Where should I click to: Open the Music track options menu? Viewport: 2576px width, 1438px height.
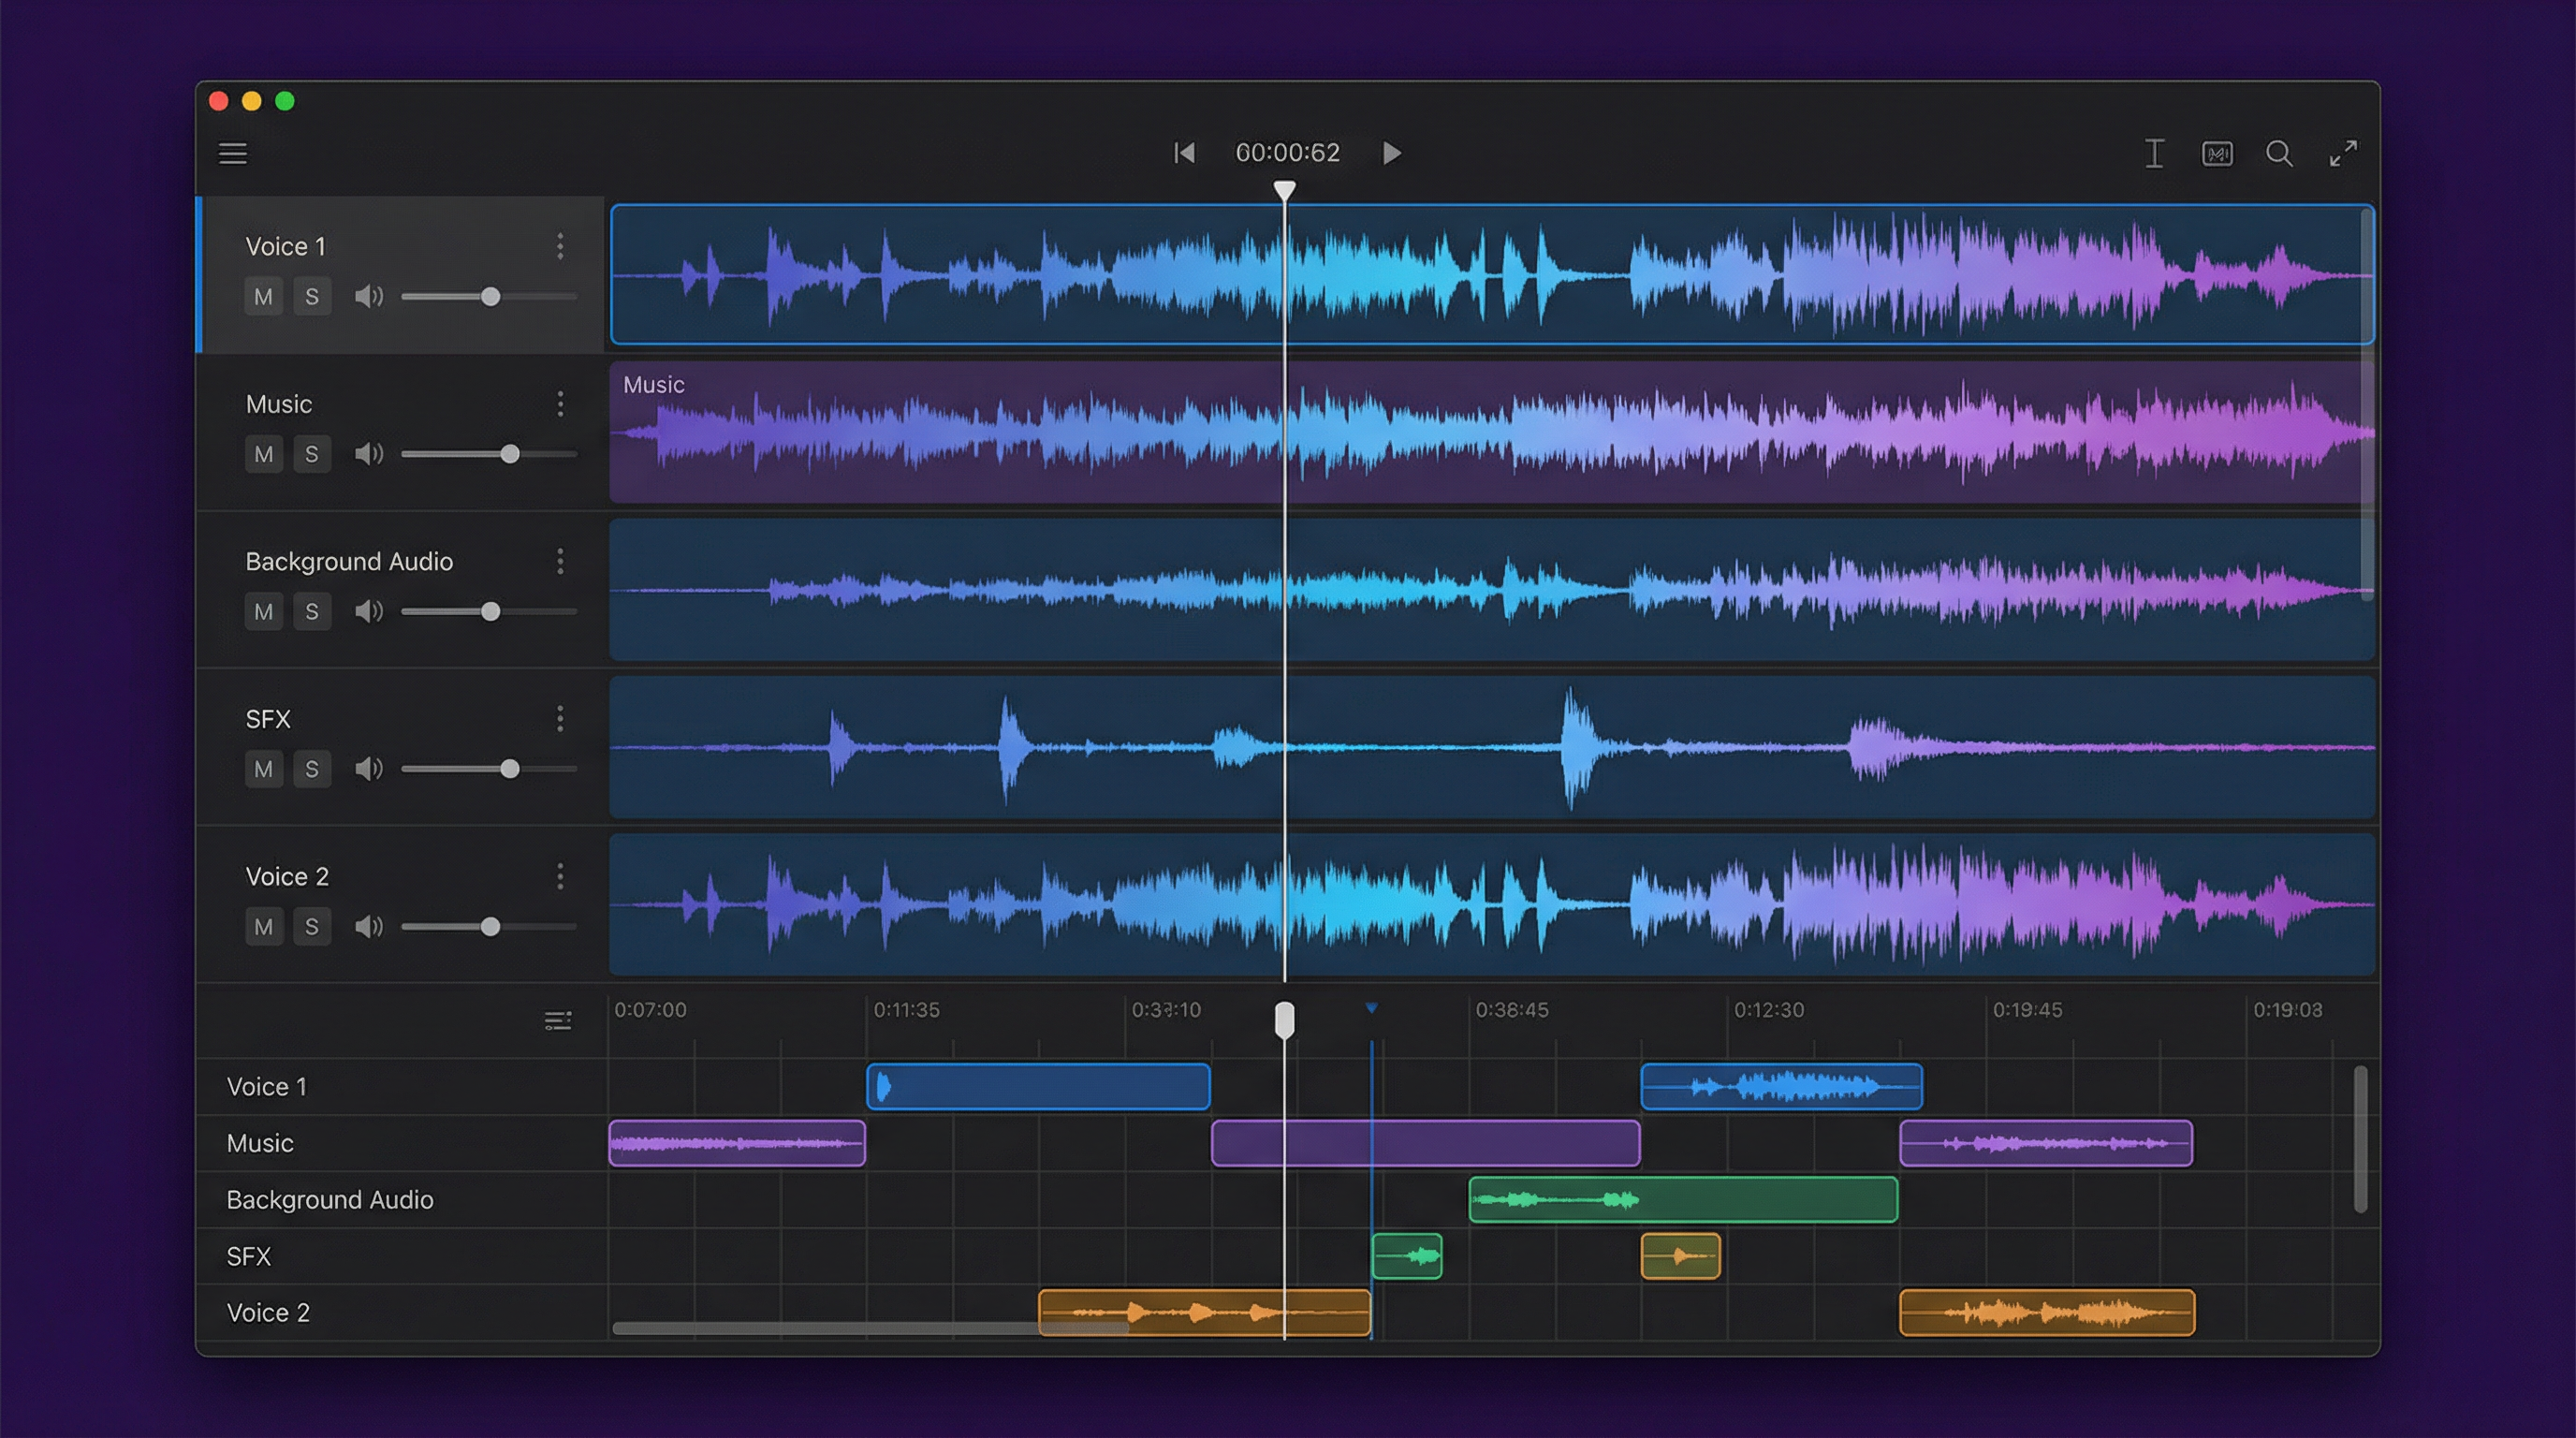click(560, 404)
